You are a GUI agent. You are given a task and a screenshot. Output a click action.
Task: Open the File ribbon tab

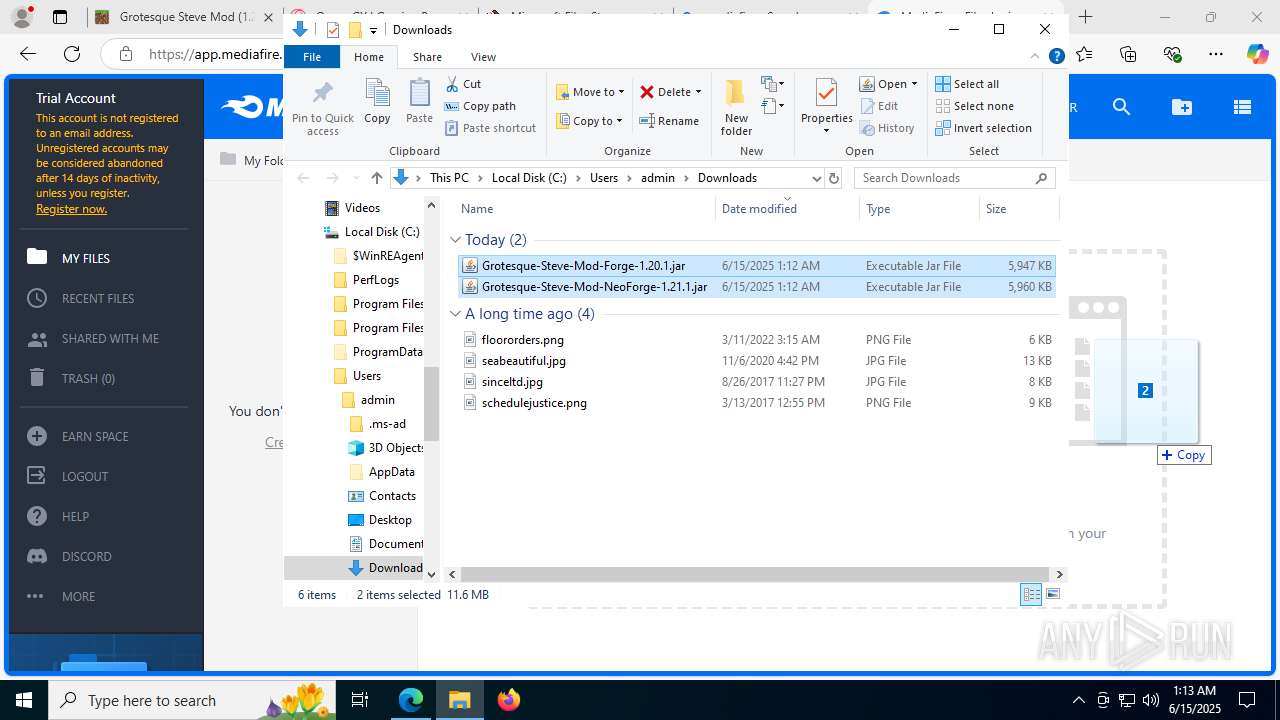tap(312, 57)
